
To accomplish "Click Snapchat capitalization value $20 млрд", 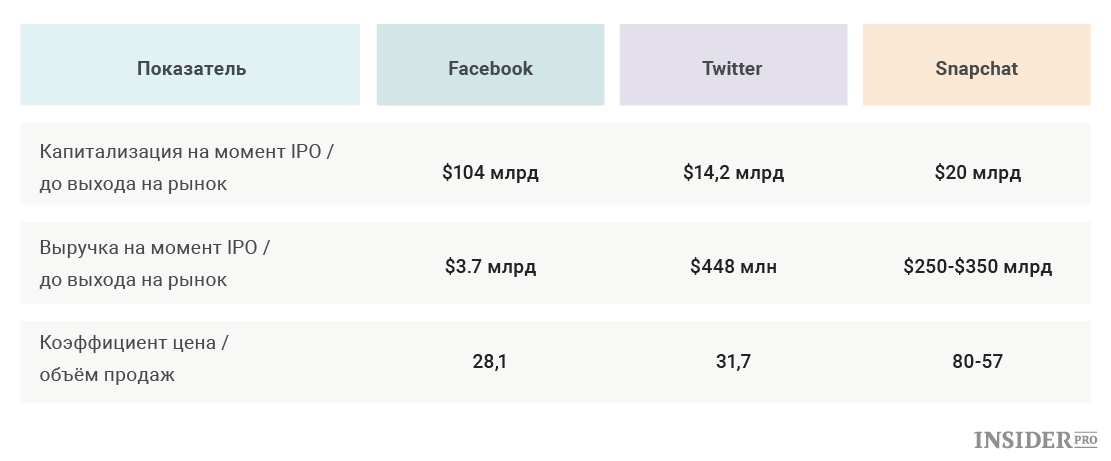I will click(x=977, y=172).
